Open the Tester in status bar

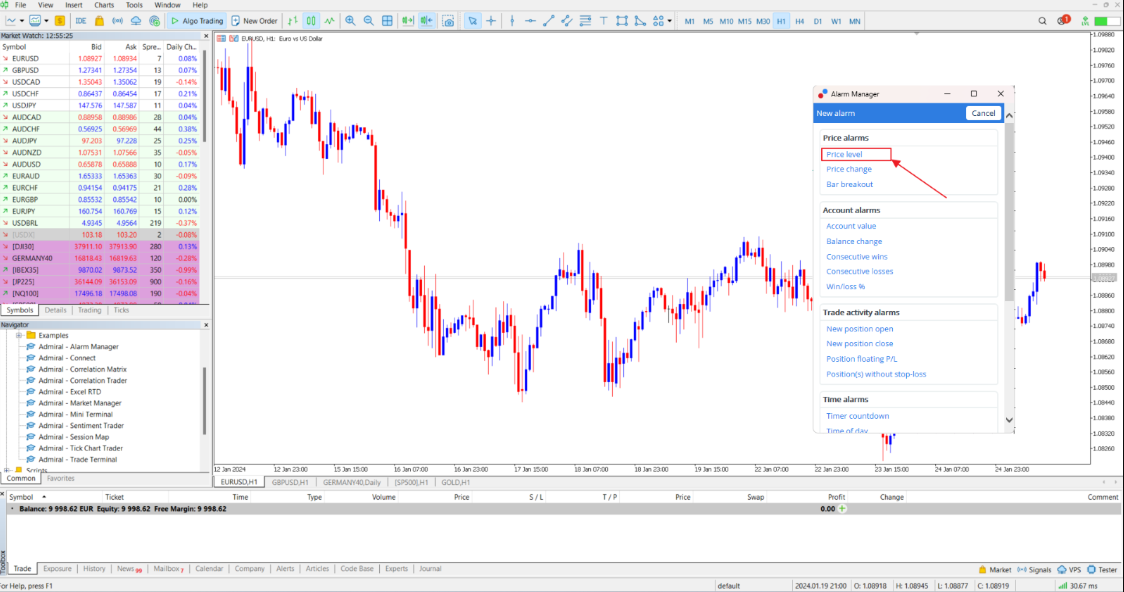pyautogui.click(x=1102, y=570)
